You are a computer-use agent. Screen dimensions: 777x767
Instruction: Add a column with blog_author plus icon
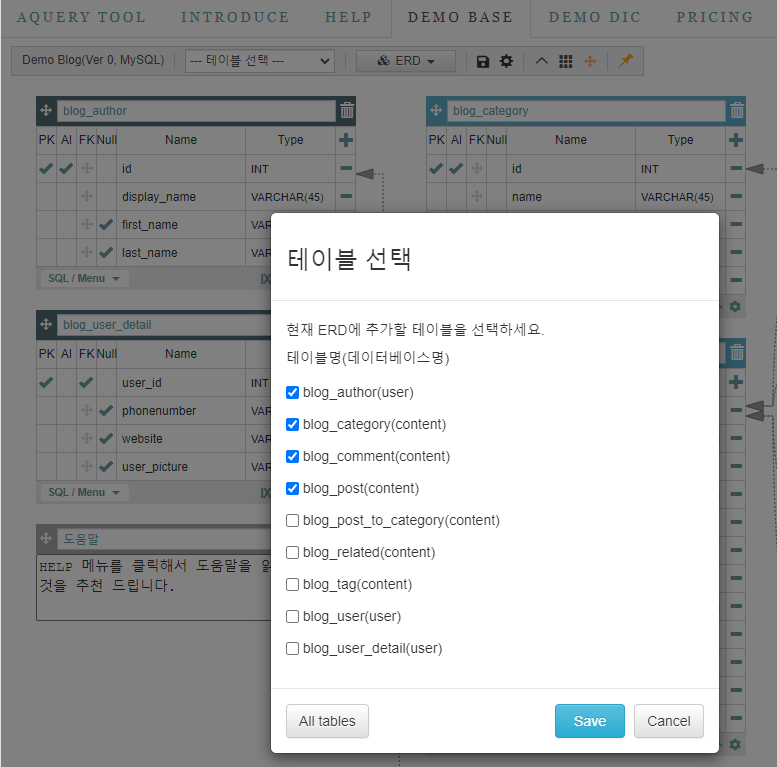coord(346,140)
